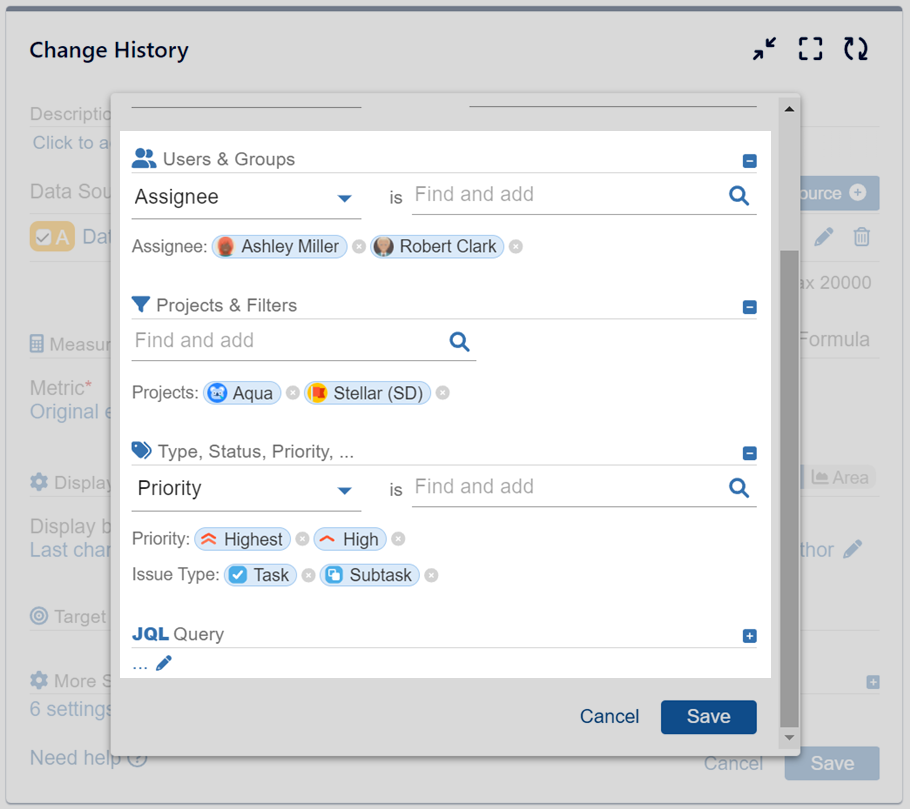This screenshot has width=910, height=809.
Task: Open the Assignee field dropdown
Action: point(344,198)
